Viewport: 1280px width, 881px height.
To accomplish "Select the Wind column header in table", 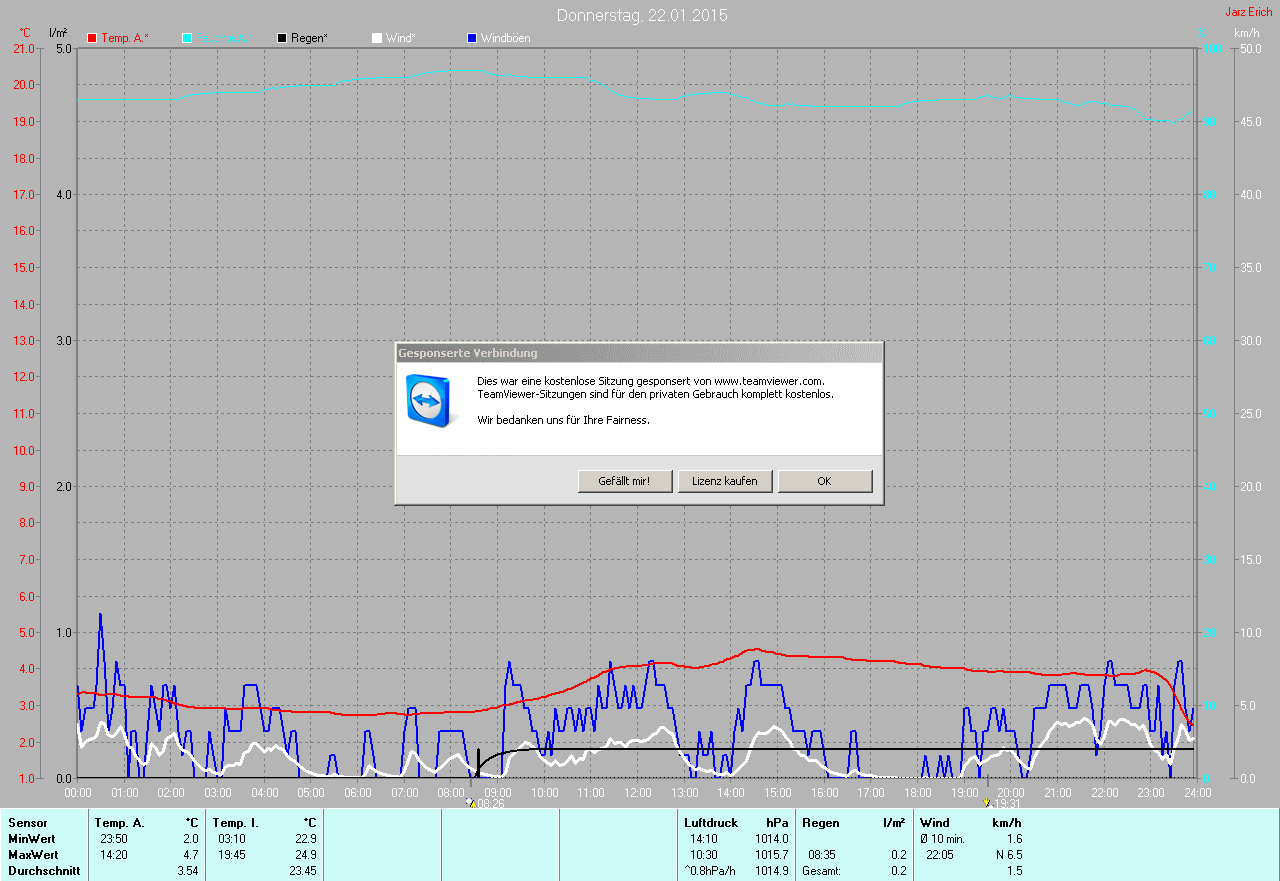I will tap(935, 823).
